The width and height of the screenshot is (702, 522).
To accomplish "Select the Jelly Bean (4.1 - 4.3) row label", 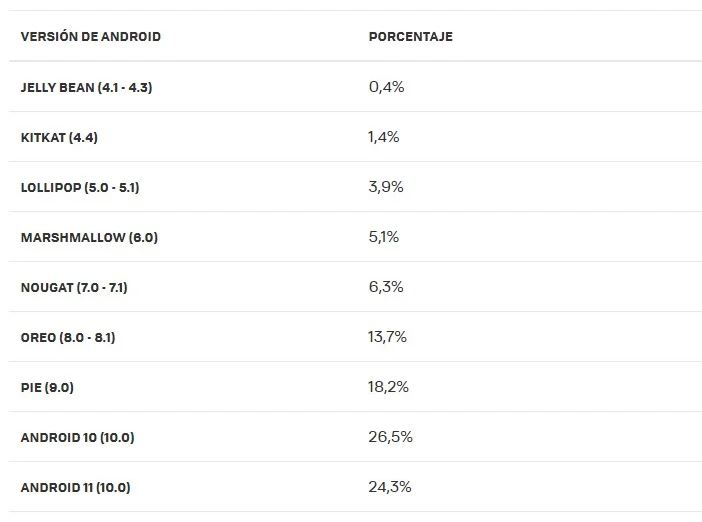I will tap(86, 87).
